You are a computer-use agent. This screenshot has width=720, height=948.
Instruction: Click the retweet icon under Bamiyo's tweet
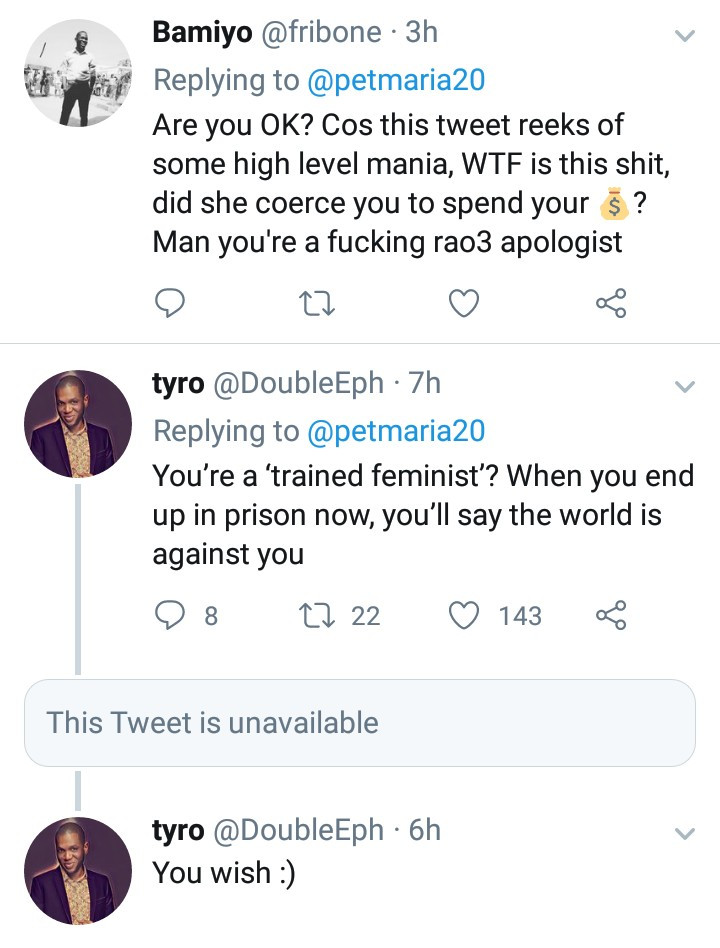[x=316, y=303]
